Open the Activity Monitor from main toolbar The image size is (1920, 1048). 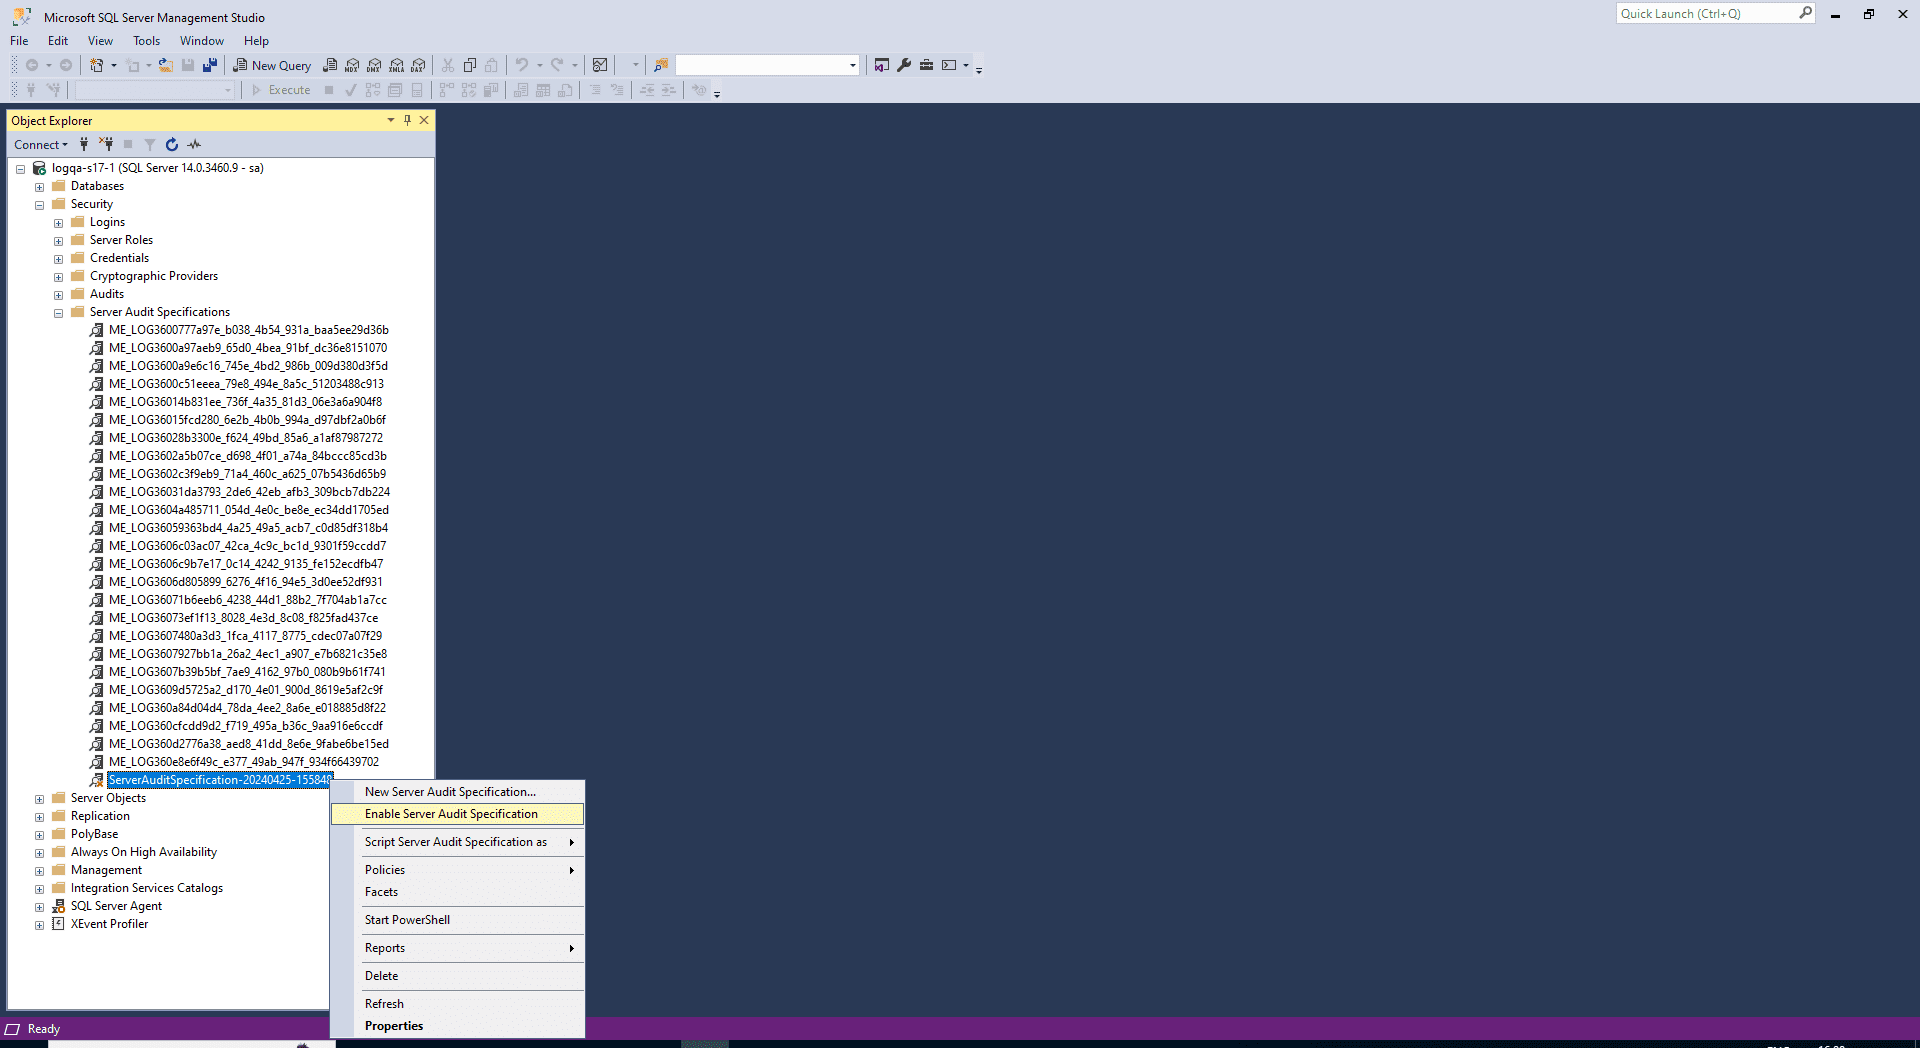(600, 65)
